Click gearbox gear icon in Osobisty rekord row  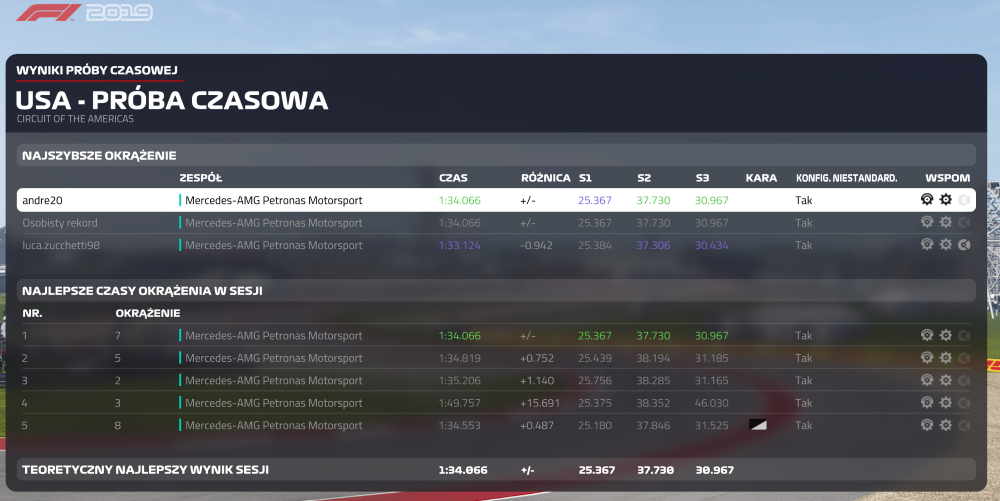(946, 222)
